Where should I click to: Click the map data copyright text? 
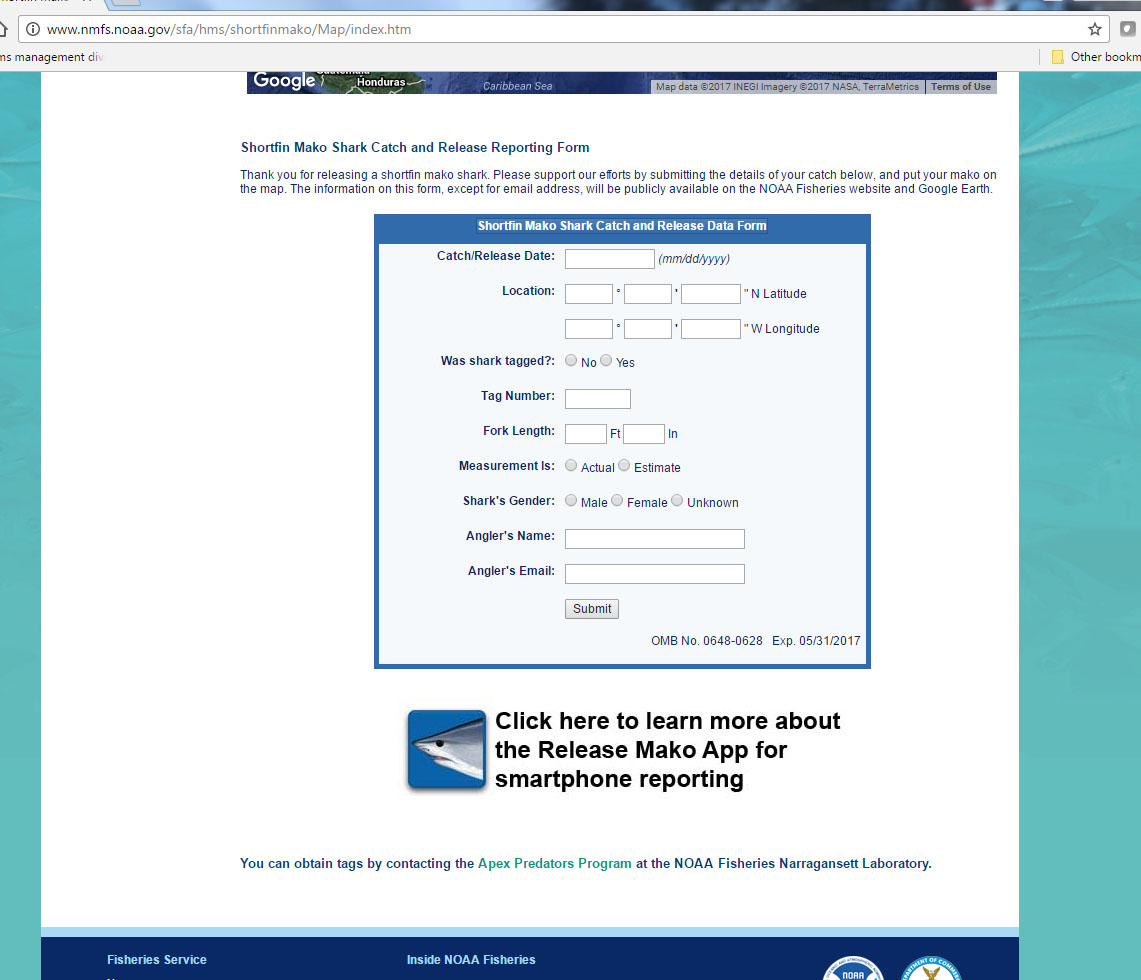coord(787,87)
